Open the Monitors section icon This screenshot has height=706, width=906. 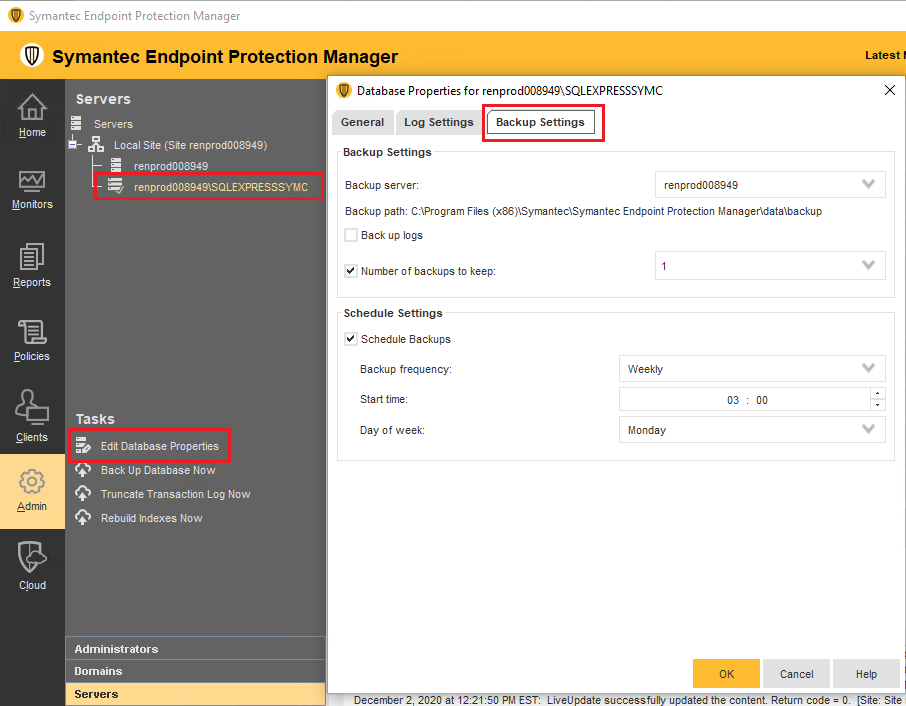pyautogui.click(x=32, y=181)
